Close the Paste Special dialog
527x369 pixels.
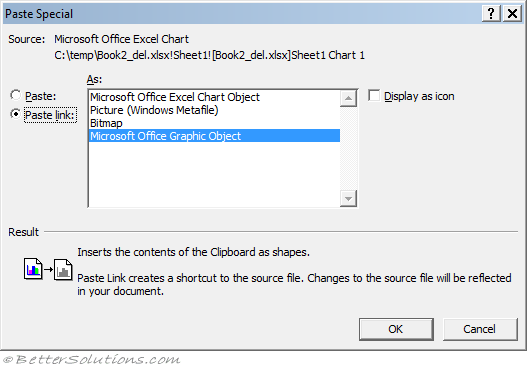tap(512, 14)
